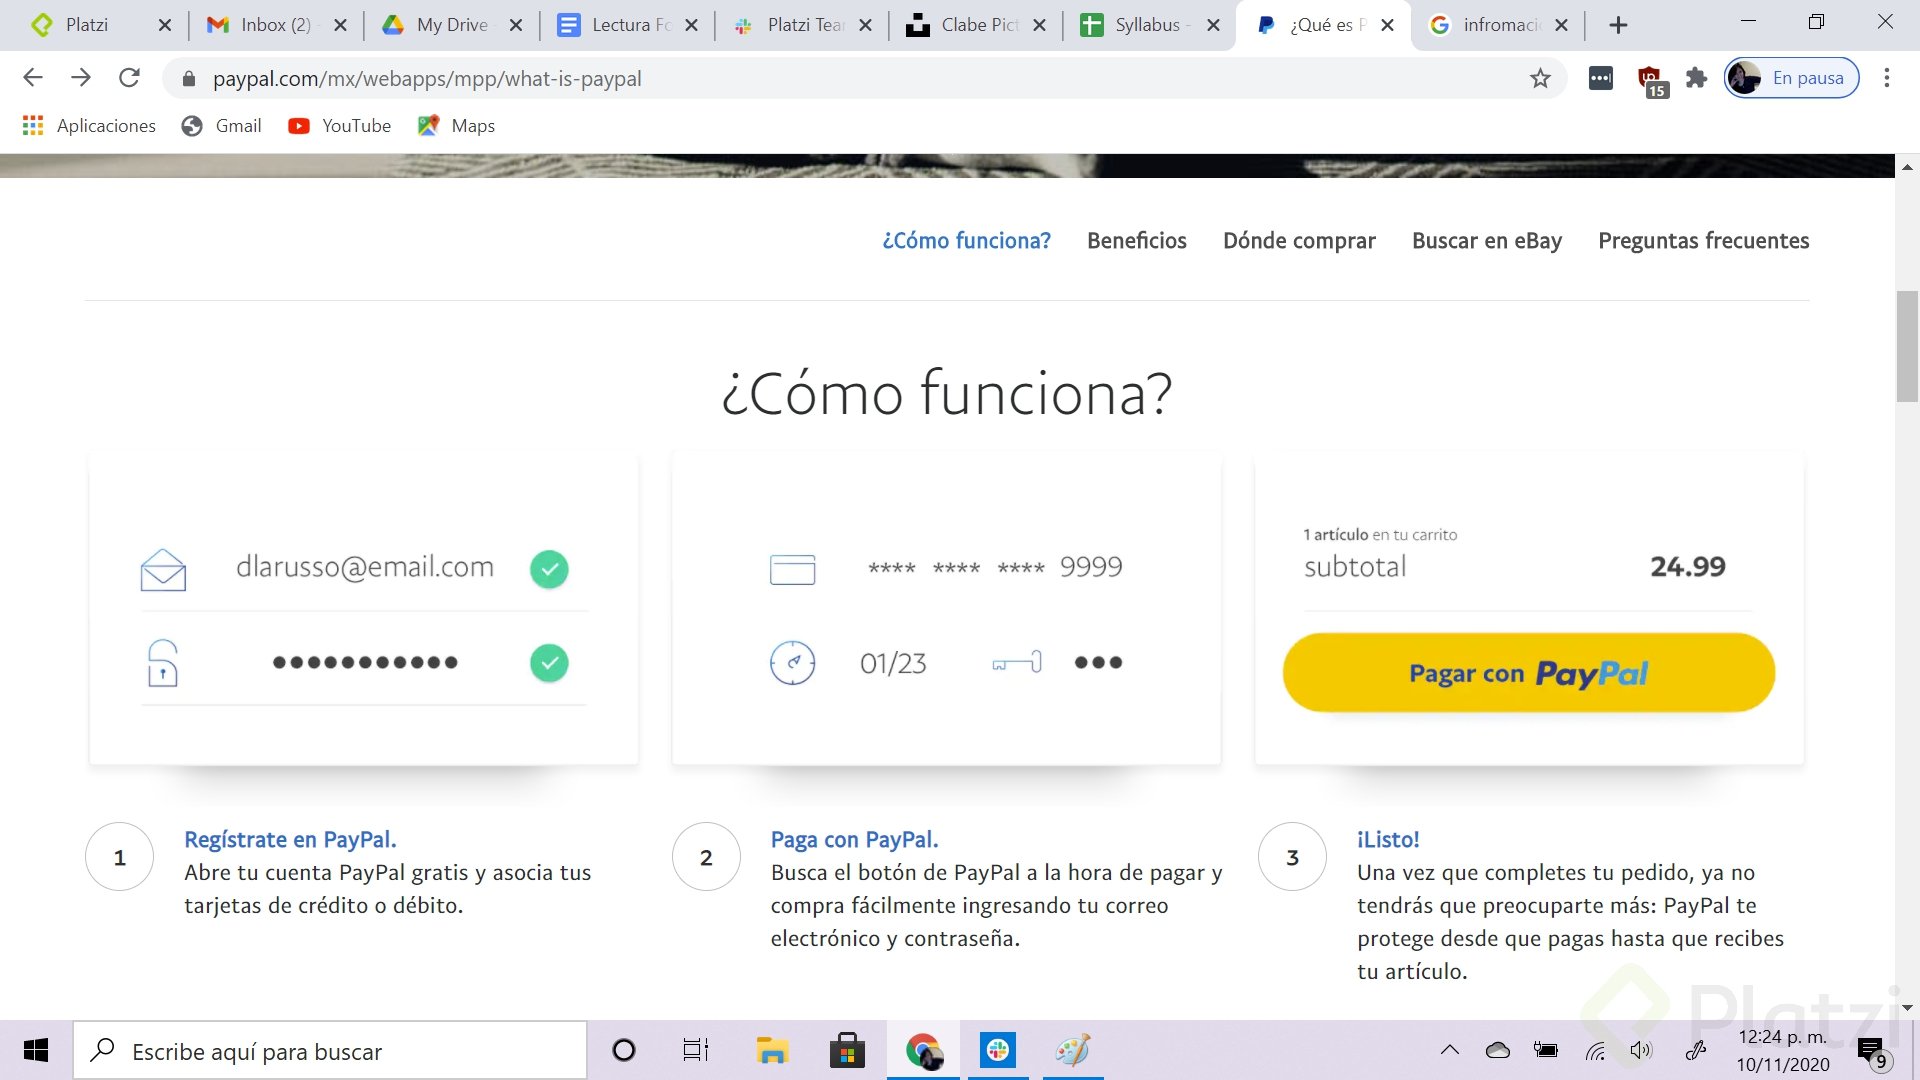Select the '¿Cómo funciona?' section link
The image size is (1920, 1080).
click(x=966, y=241)
